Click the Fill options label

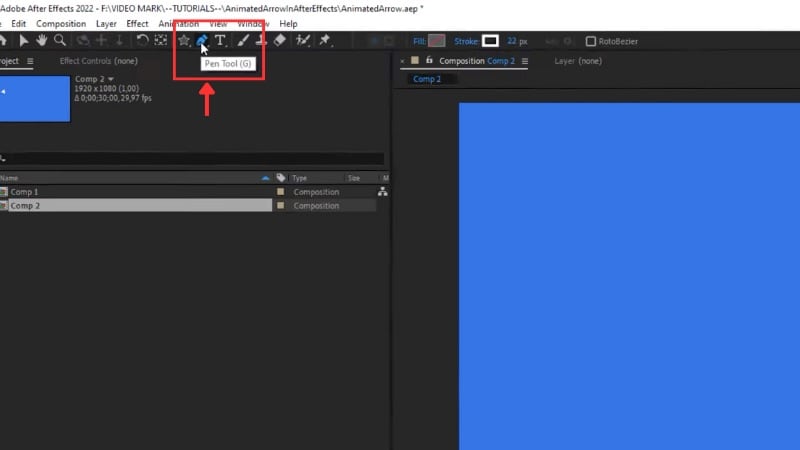click(x=419, y=41)
